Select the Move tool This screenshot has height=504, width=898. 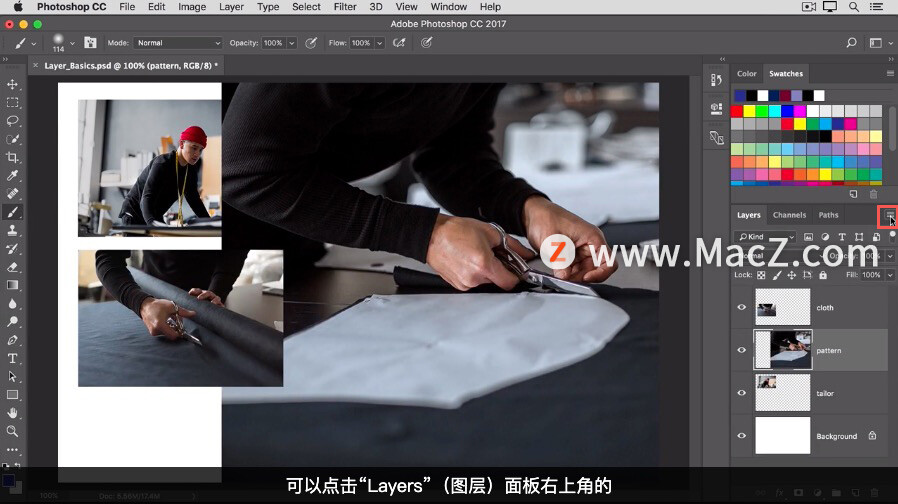[12, 84]
